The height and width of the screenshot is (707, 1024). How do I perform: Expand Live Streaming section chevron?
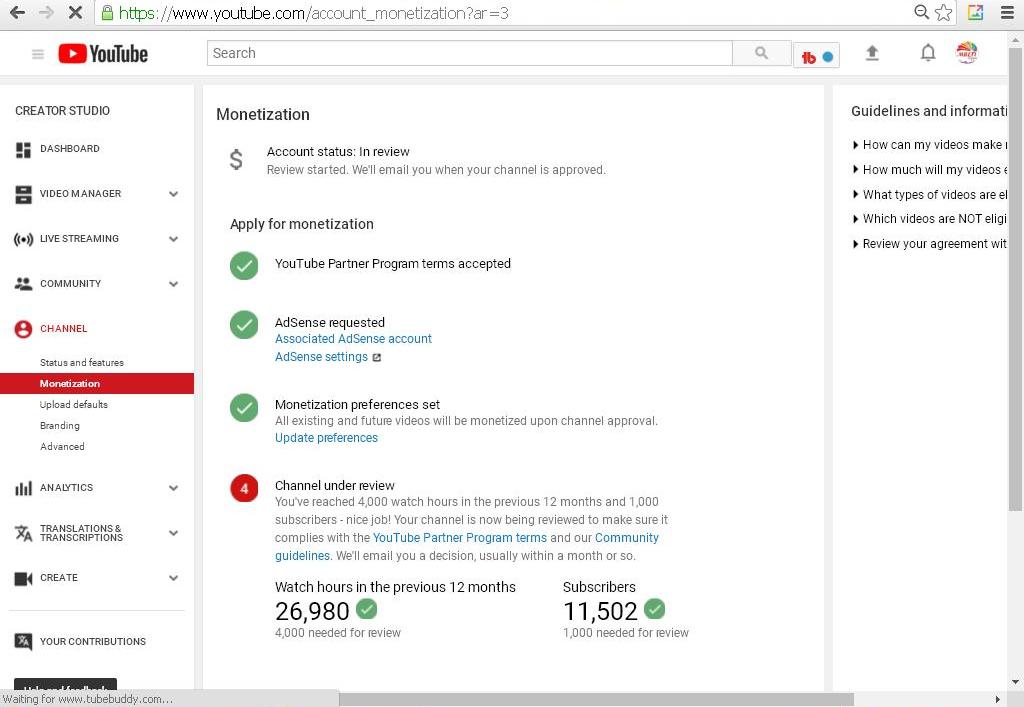pyautogui.click(x=174, y=239)
